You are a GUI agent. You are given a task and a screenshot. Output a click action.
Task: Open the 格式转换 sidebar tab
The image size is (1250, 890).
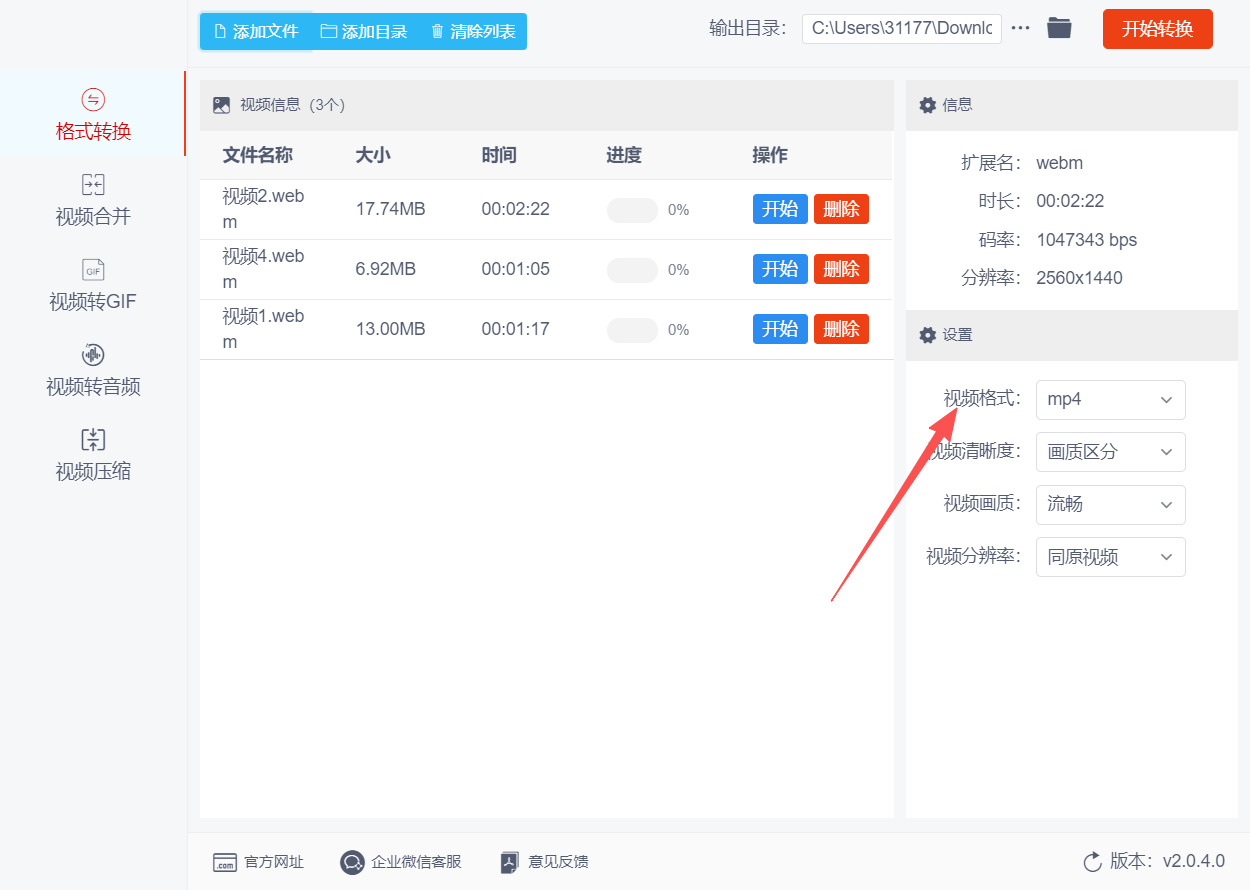click(x=93, y=114)
